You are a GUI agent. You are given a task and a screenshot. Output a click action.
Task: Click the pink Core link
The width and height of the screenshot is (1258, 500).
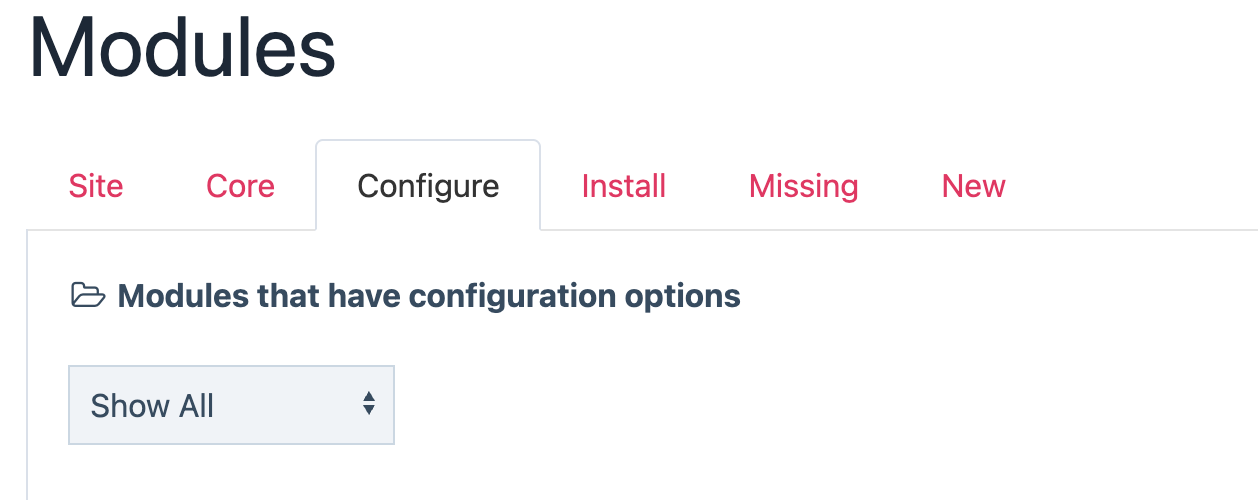(x=240, y=186)
